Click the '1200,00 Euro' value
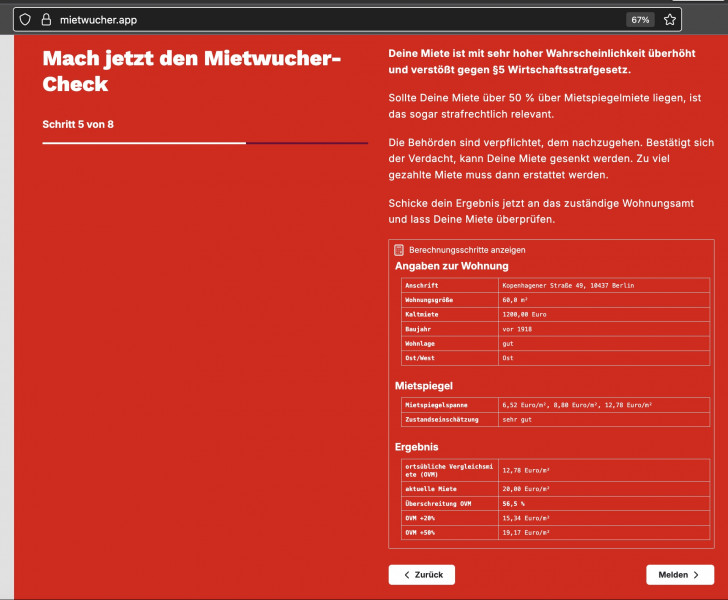 (x=524, y=314)
